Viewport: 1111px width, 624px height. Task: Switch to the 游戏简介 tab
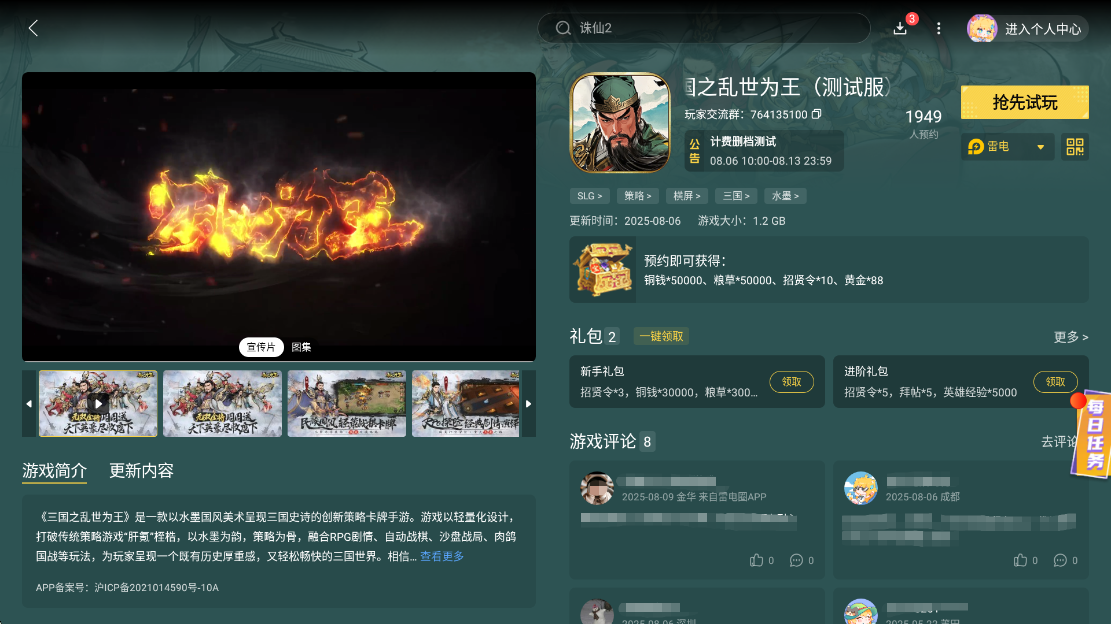[55, 471]
